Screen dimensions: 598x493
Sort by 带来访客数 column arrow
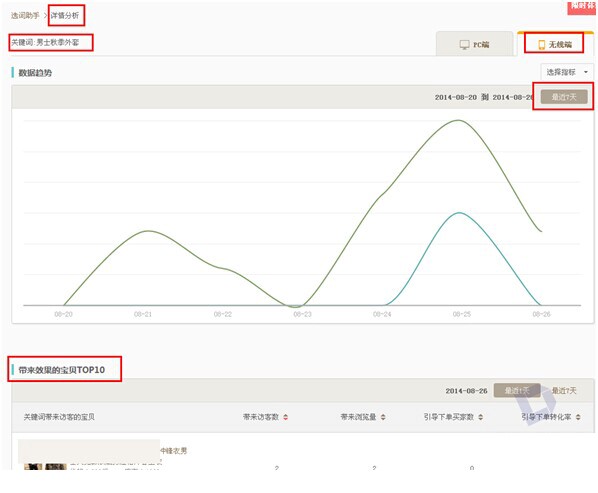coord(286,417)
